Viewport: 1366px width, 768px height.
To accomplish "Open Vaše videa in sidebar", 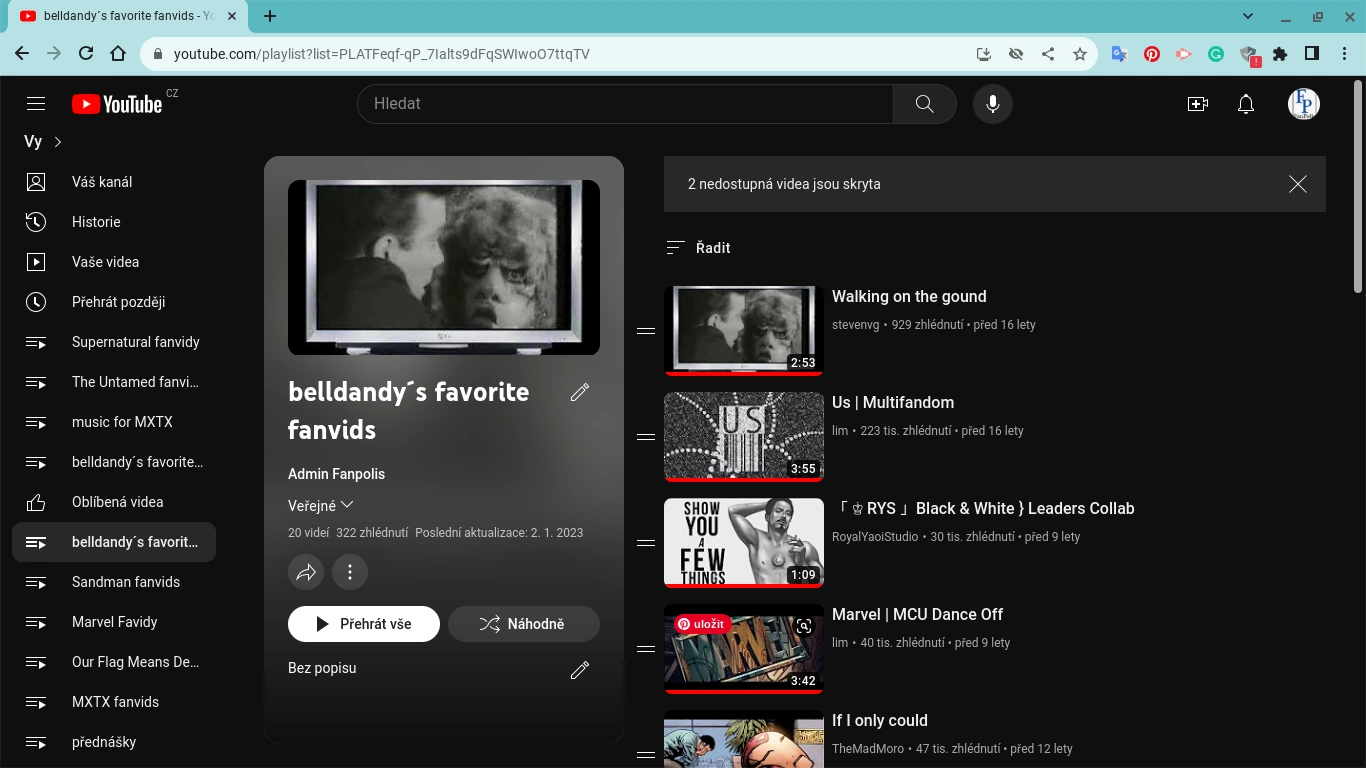I will 114,262.
